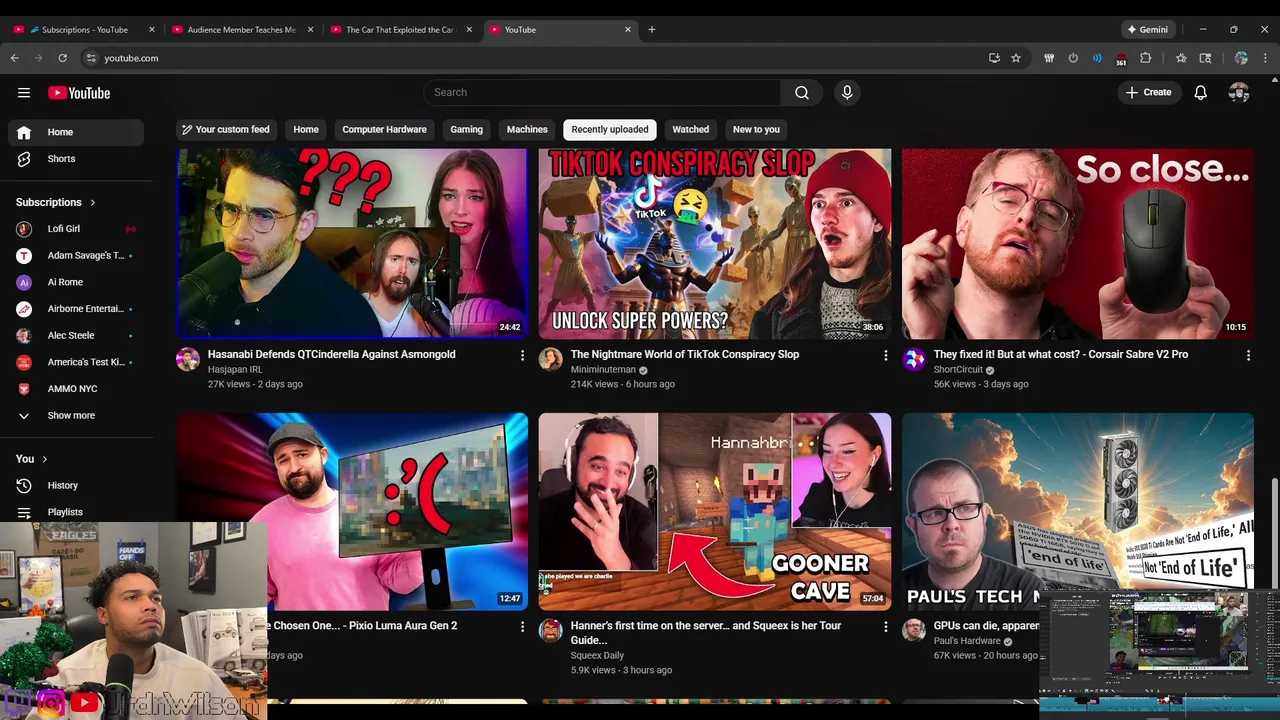Open Chrome three-dot menu
This screenshot has width=1280, height=720.
coord(1266,58)
